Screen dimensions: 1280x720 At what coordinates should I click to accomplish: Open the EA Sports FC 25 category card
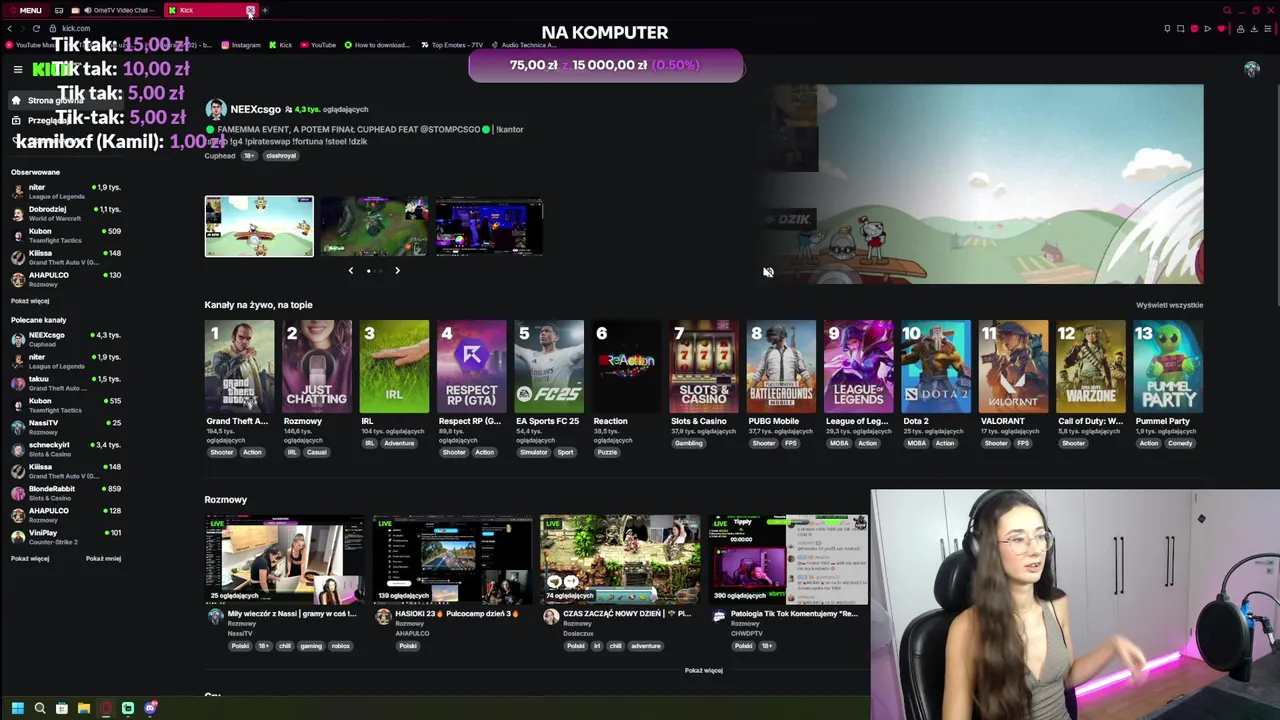tap(549, 366)
